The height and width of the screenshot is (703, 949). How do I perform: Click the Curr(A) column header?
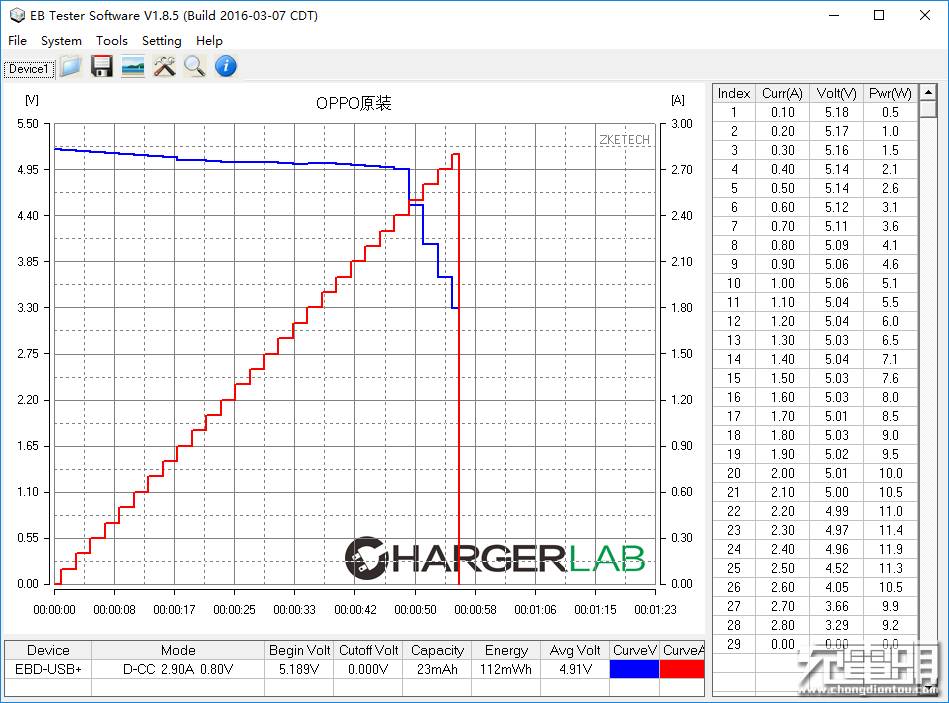point(782,93)
